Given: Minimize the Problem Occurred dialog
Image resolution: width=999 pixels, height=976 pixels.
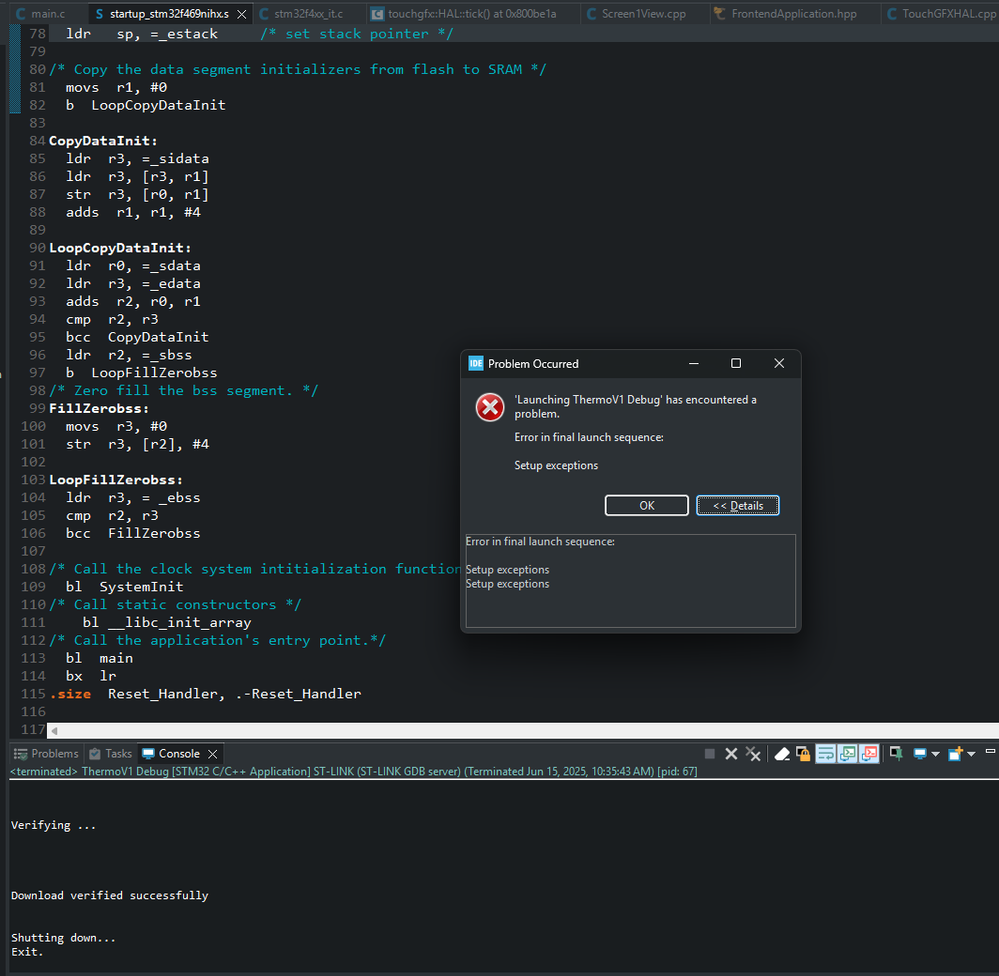Looking at the screenshot, I should [x=694, y=363].
